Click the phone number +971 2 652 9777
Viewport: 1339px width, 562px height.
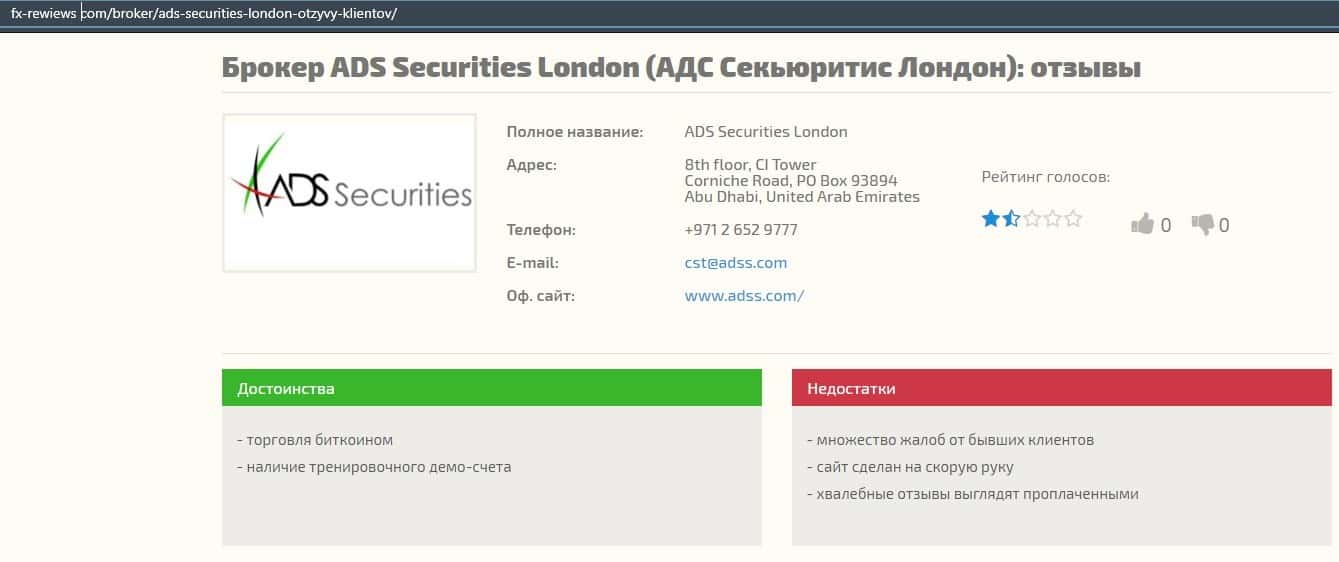[740, 230]
